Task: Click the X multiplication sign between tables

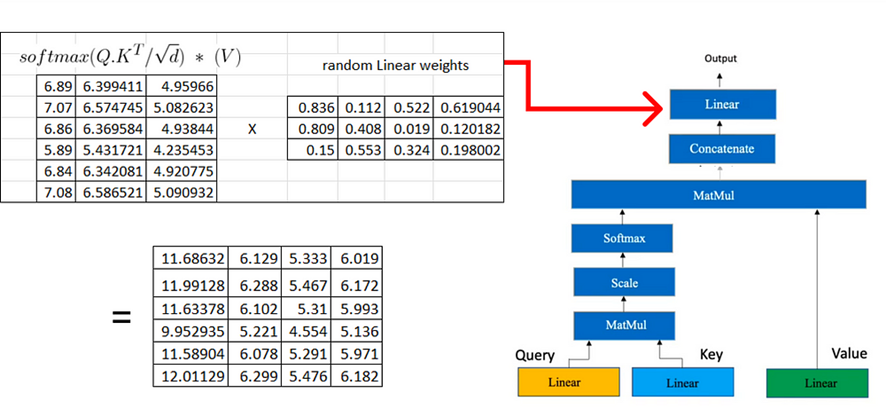Action: tap(252, 129)
